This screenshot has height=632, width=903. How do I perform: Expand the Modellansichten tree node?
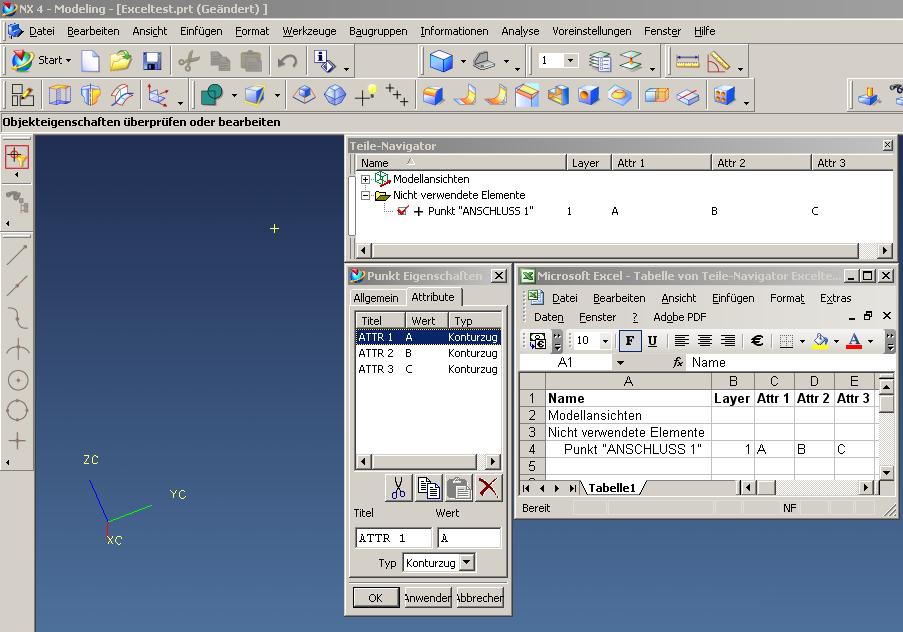(365, 179)
